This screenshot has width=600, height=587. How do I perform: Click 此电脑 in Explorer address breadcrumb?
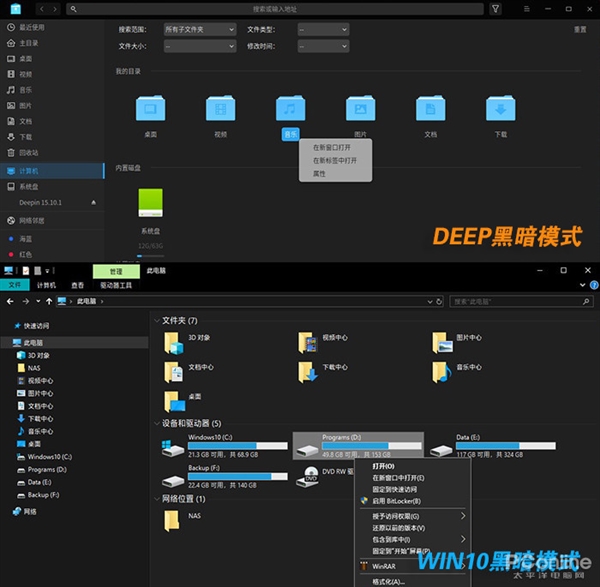click(x=86, y=302)
